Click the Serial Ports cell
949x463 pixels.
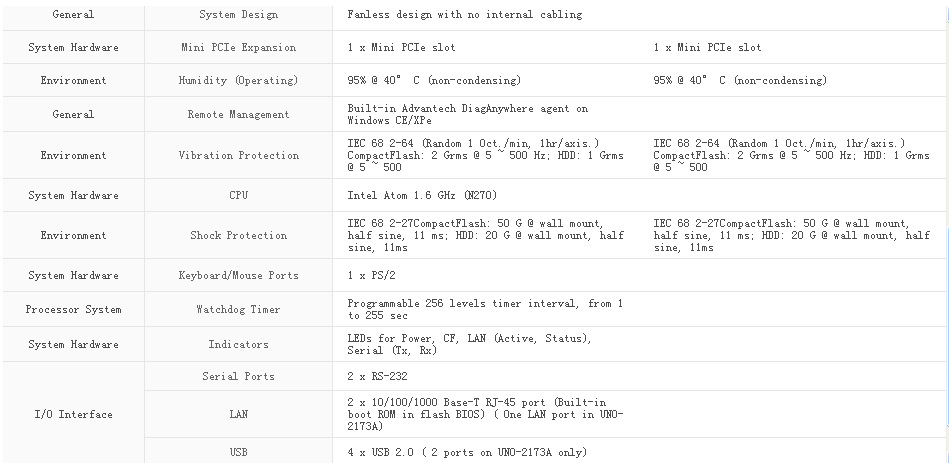[238, 377]
